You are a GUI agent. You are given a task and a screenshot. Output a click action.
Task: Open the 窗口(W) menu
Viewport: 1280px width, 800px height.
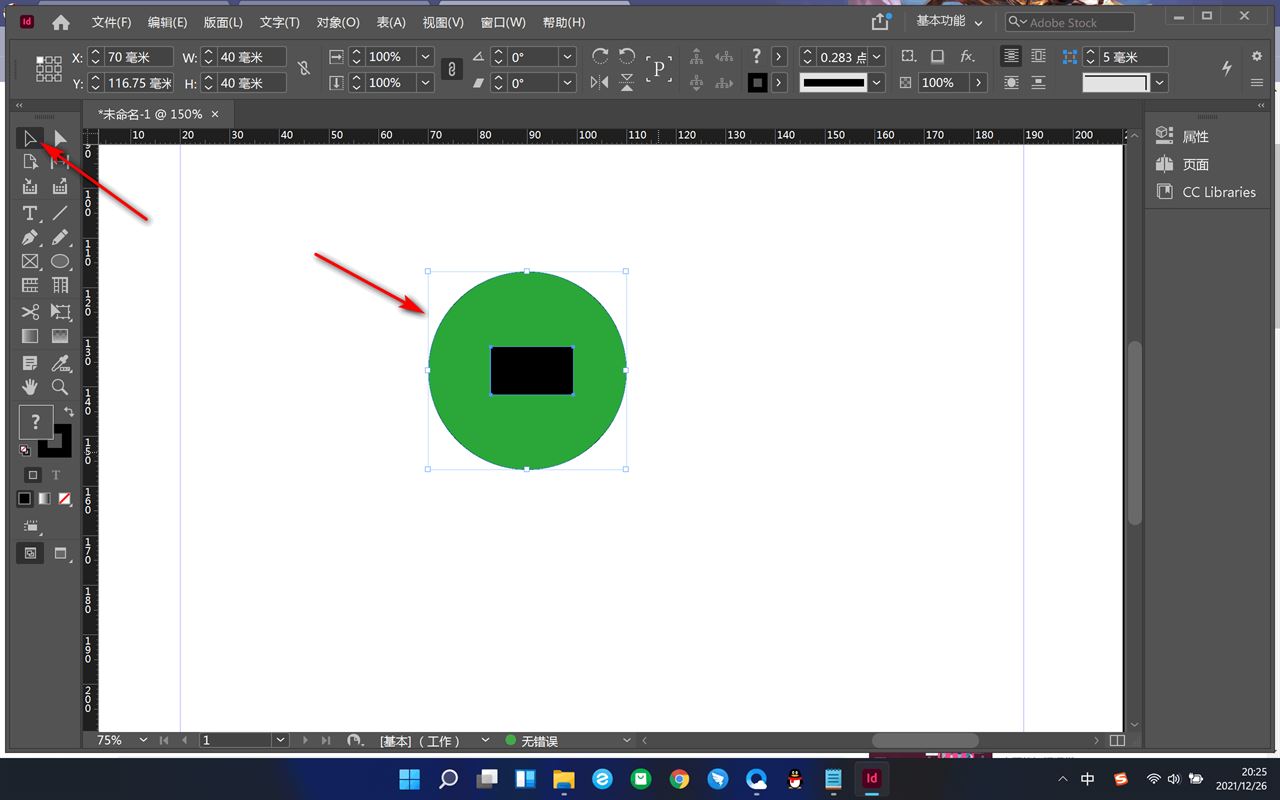(503, 22)
